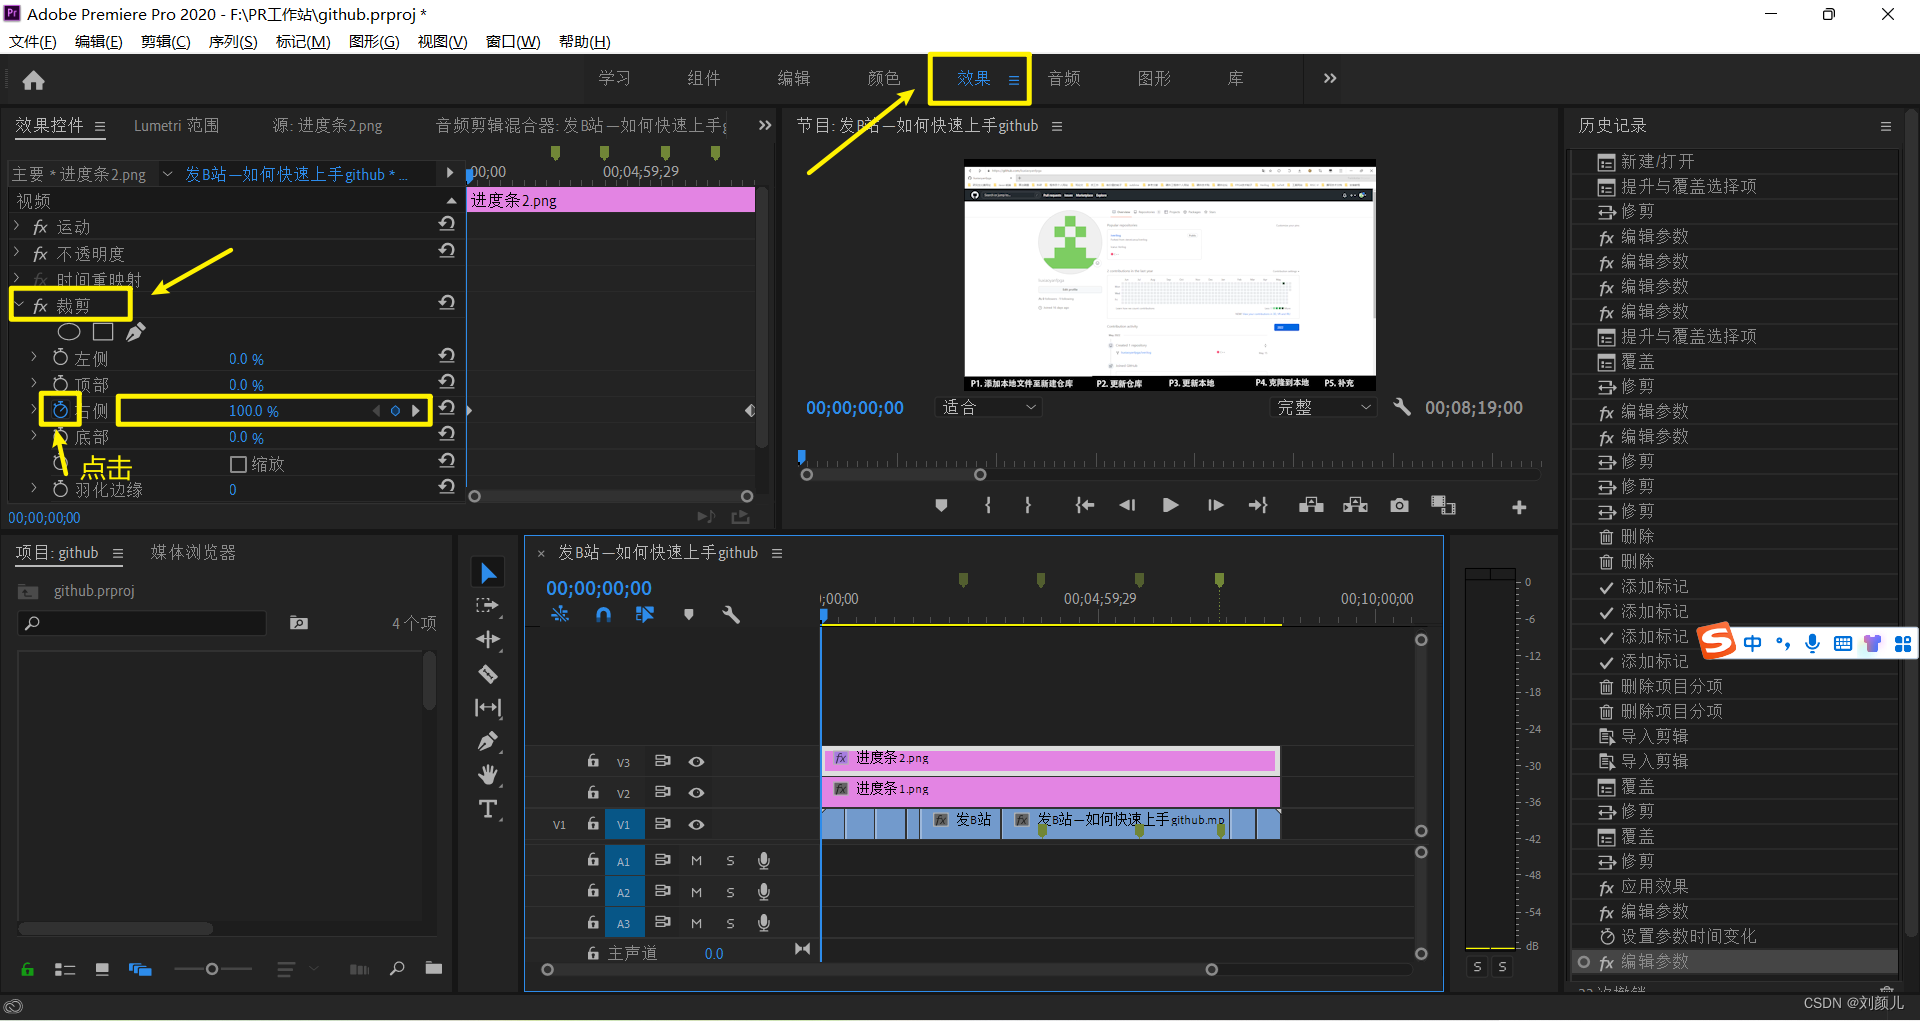Toggle V1 track output eye
The height and width of the screenshot is (1021, 1920).
click(696, 825)
